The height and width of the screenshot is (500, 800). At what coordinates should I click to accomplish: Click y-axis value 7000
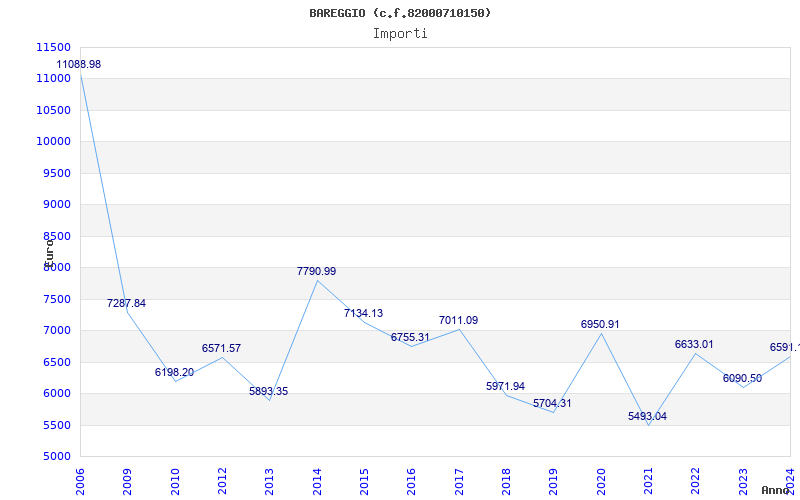click(56, 331)
